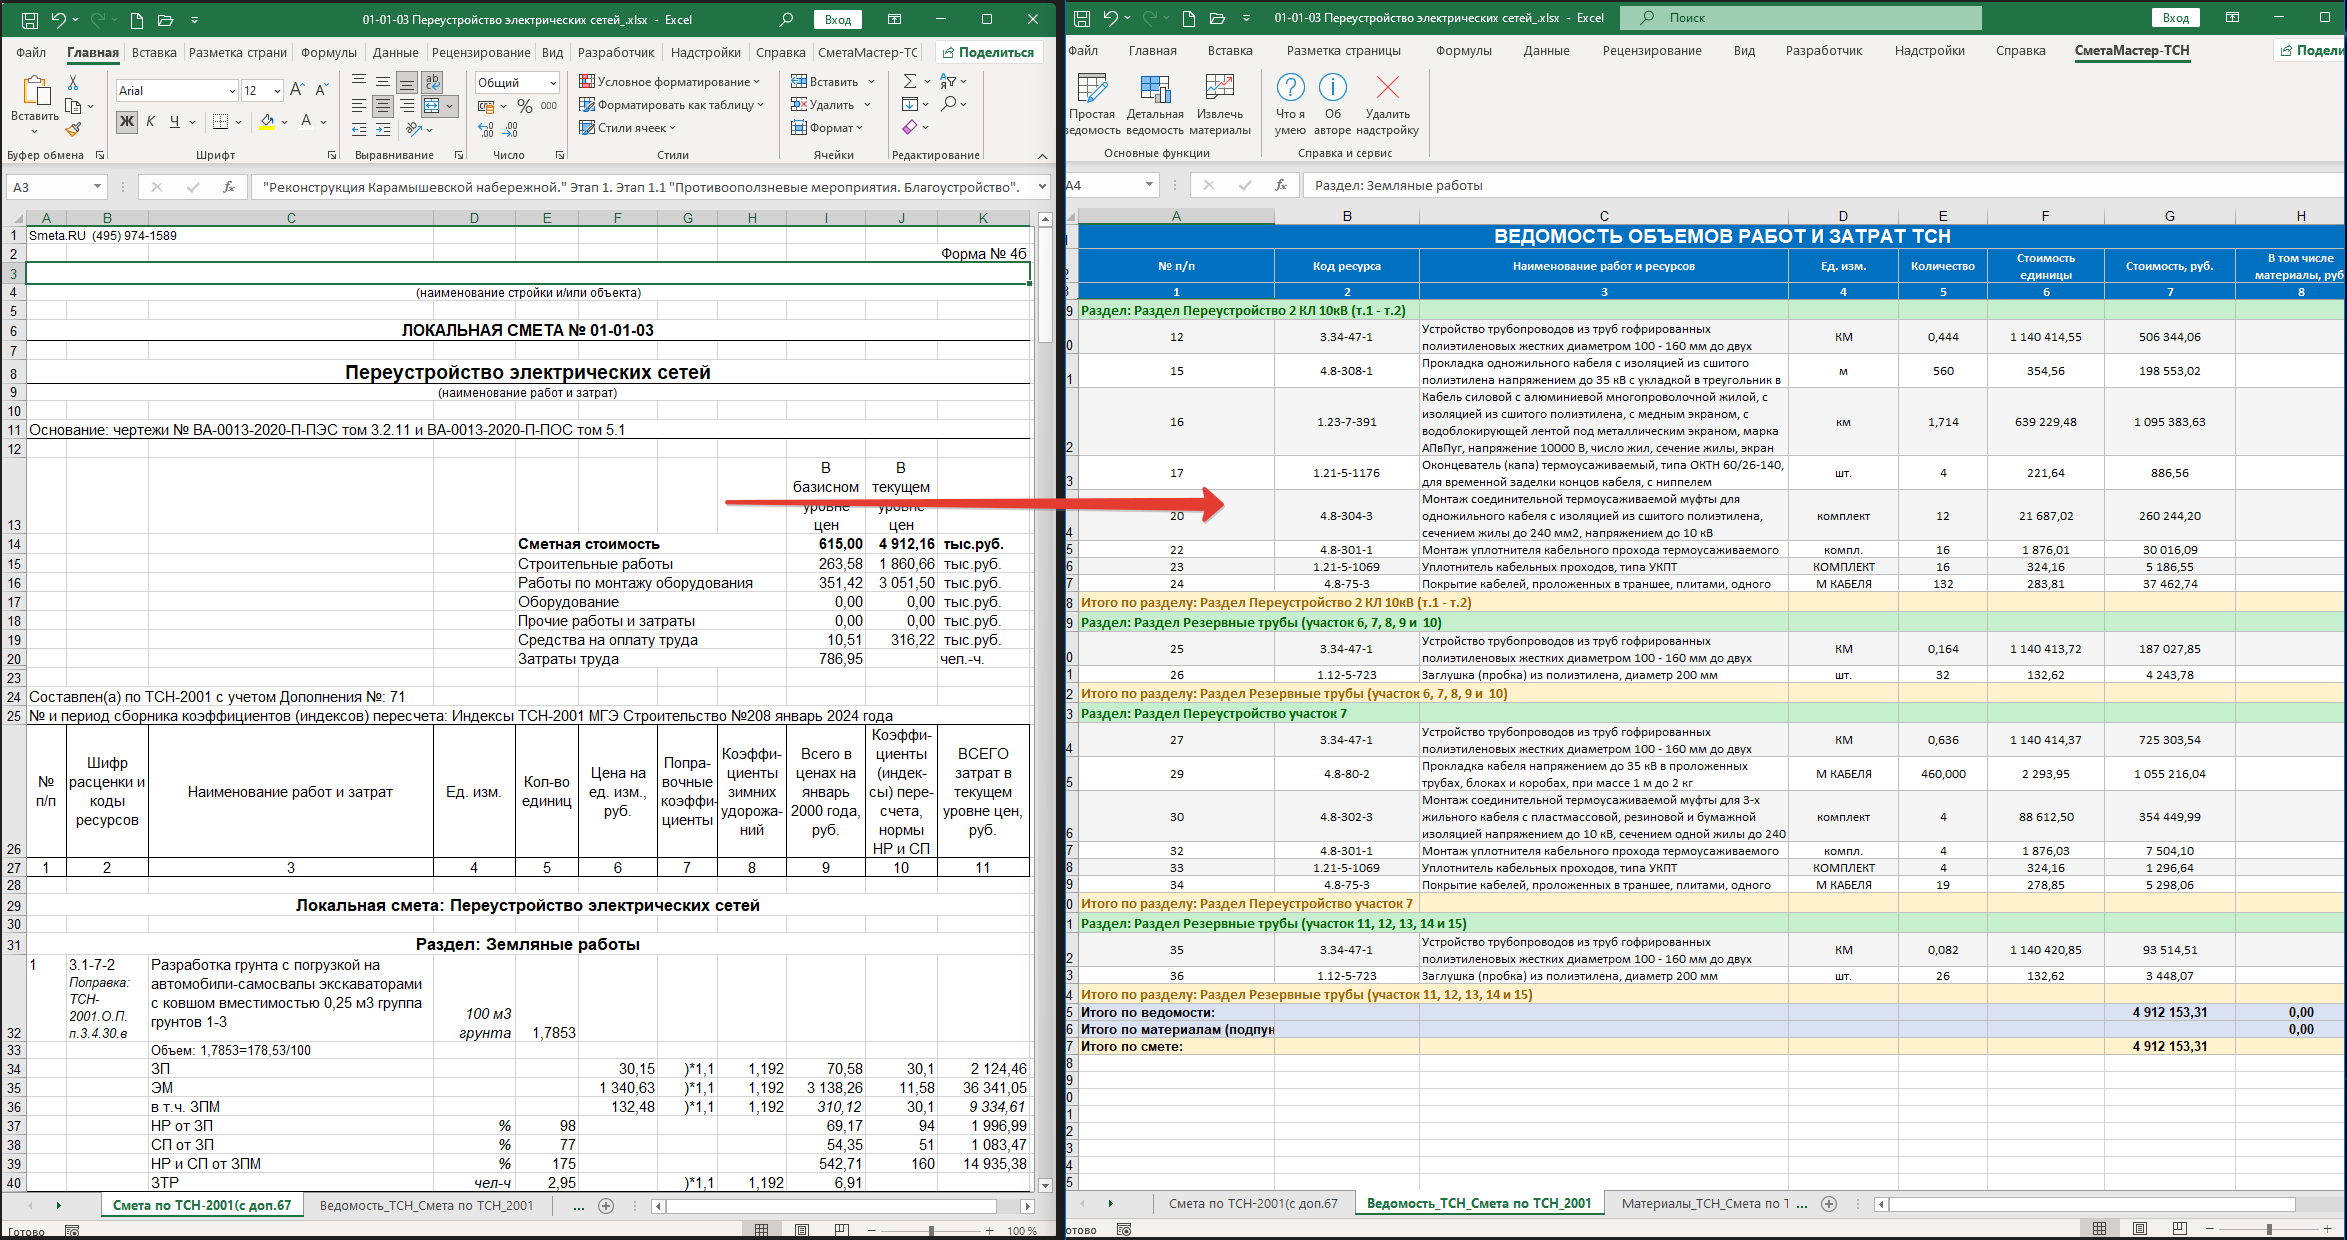
Task: Toggle bold formatting in left window
Action: pos(127,121)
